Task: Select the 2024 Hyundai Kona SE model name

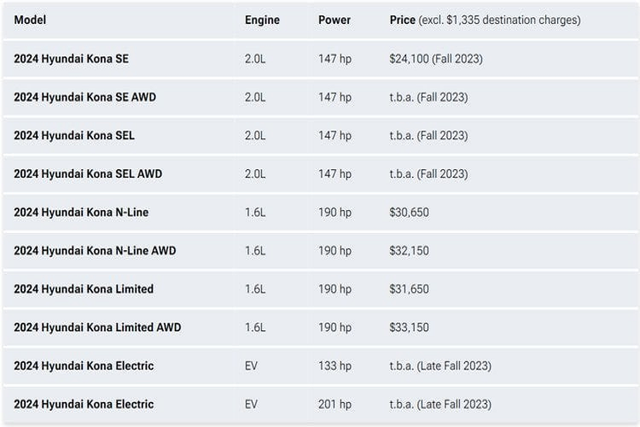Action: (x=71, y=59)
